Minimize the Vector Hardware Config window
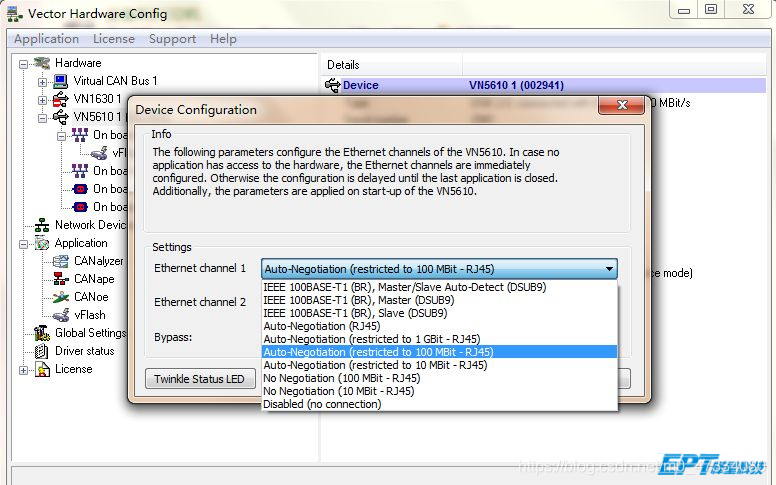The image size is (776, 485). (684, 9)
